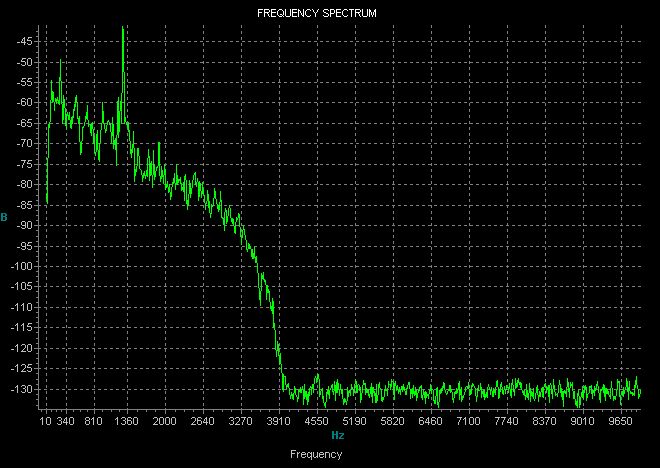Click the Frequency axis caption

316,455
